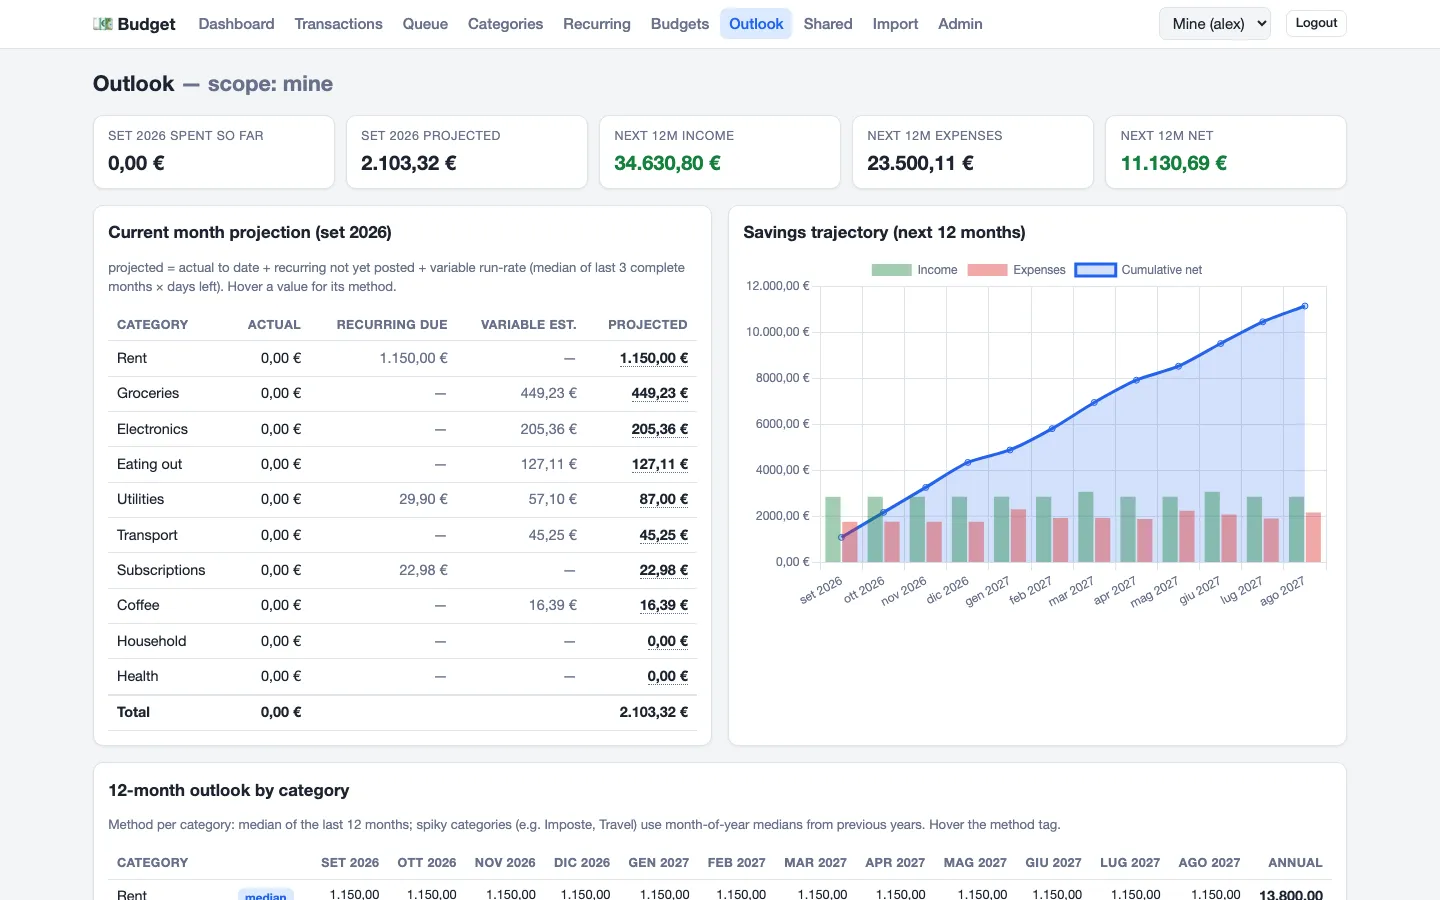Click the Total projected amount 2.103,32 €
Image resolution: width=1440 pixels, height=900 pixels.
coord(654,712)
